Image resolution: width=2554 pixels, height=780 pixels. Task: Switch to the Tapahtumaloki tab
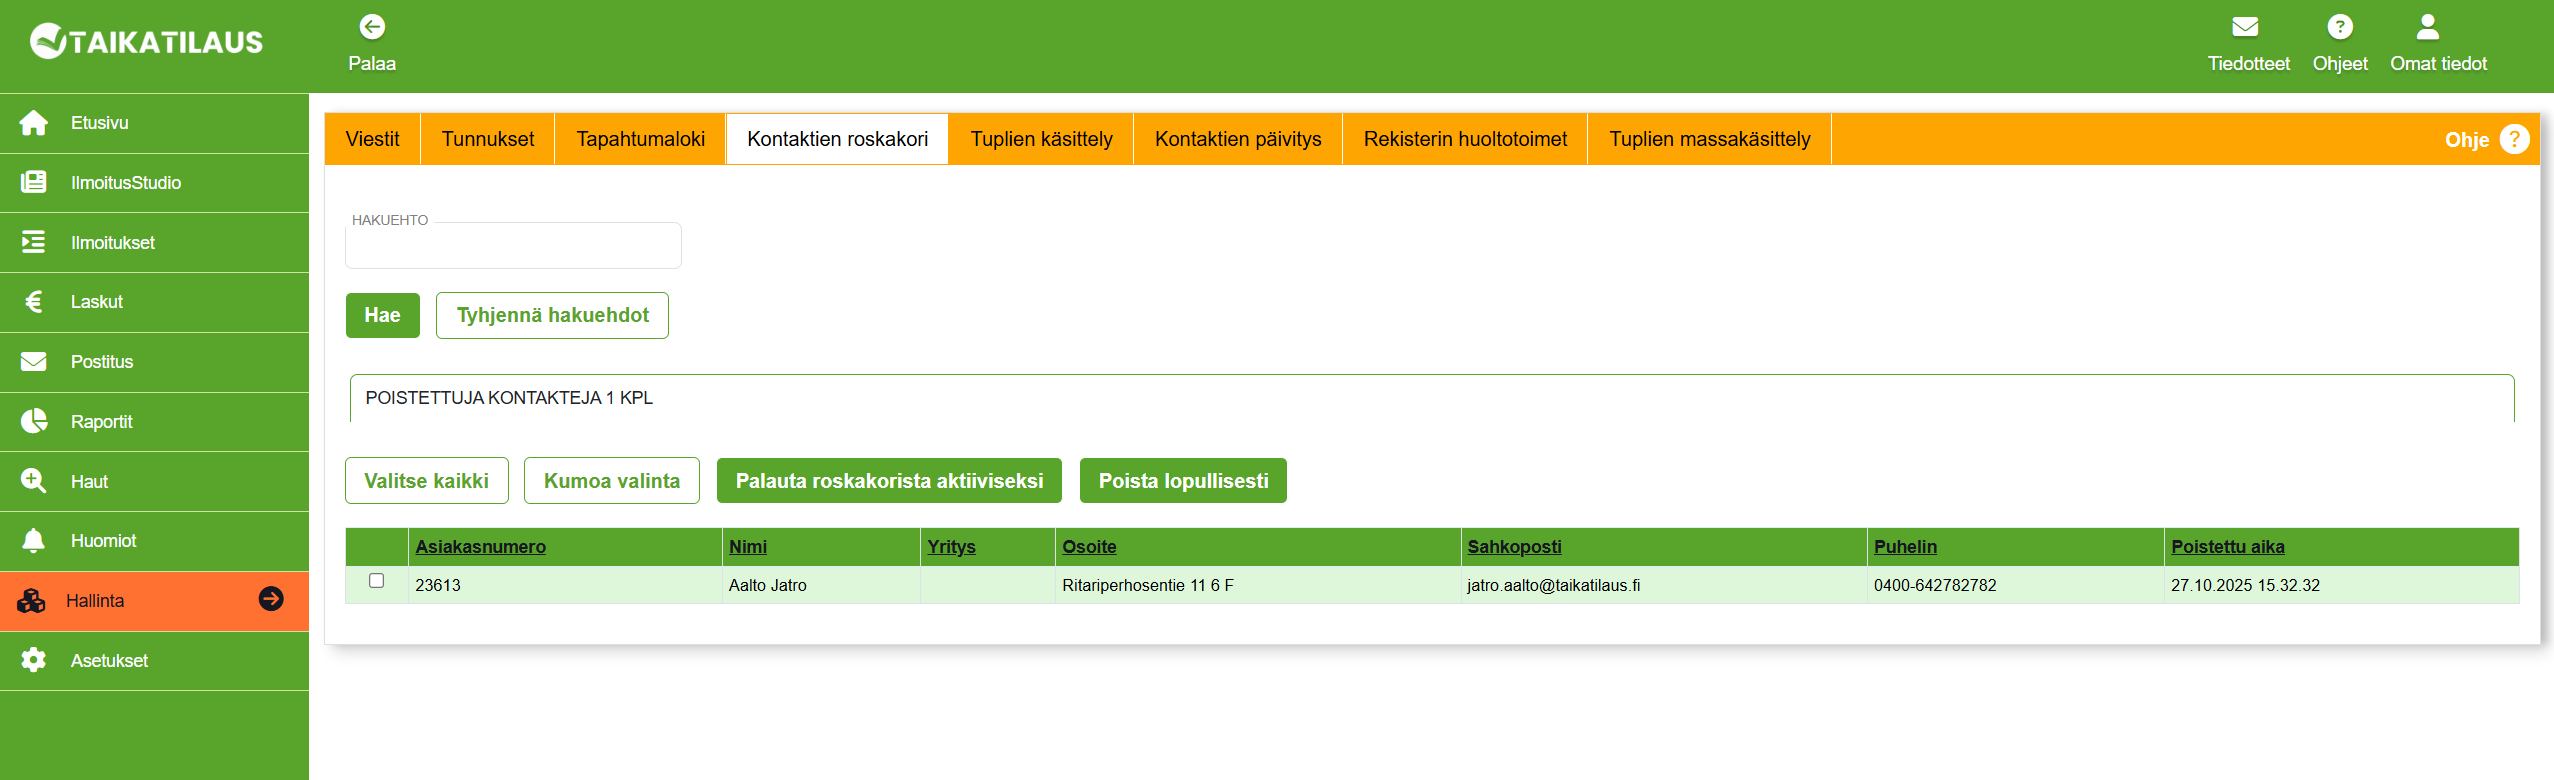coord(640,139)
